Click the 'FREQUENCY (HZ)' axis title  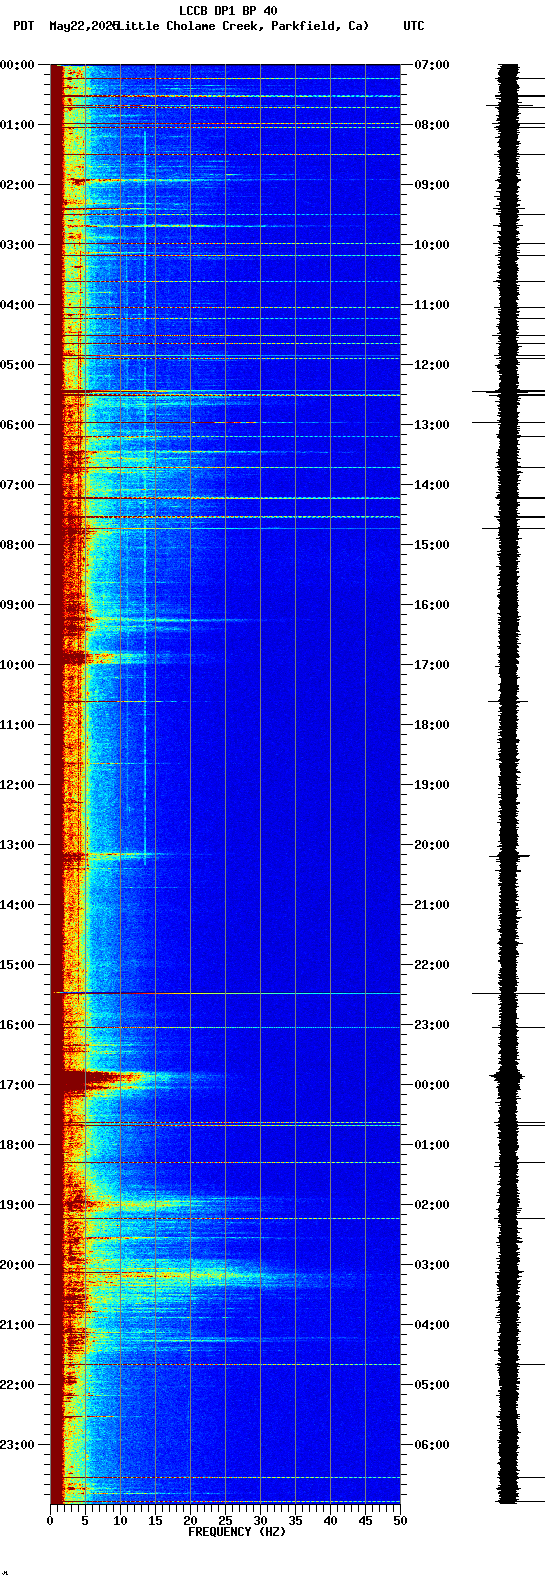tap(237, 1532)
